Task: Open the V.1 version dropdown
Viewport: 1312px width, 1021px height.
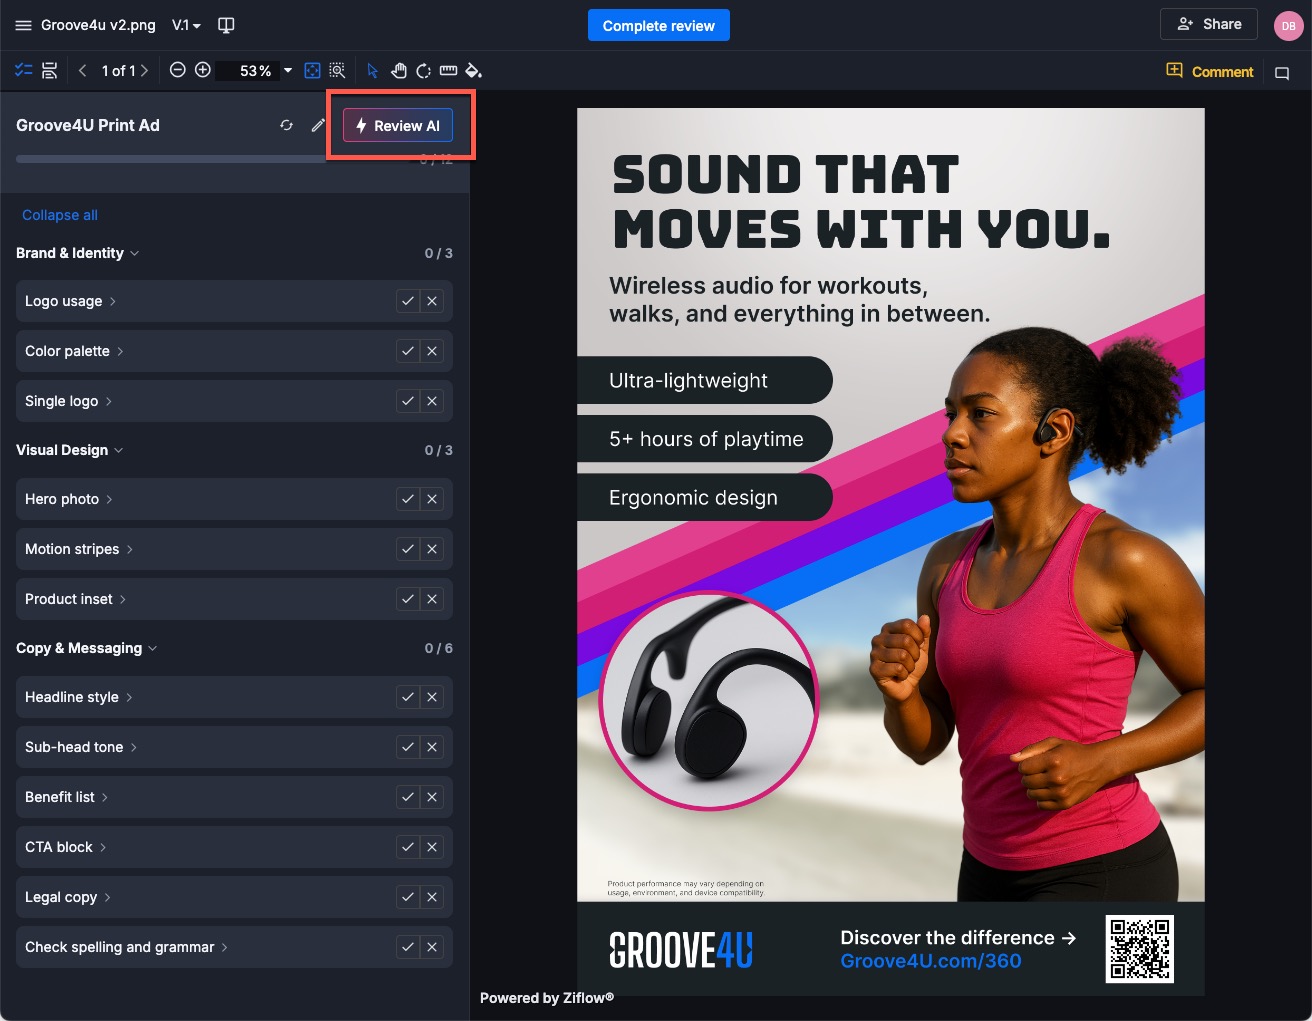Action: [x=186, y=25]
